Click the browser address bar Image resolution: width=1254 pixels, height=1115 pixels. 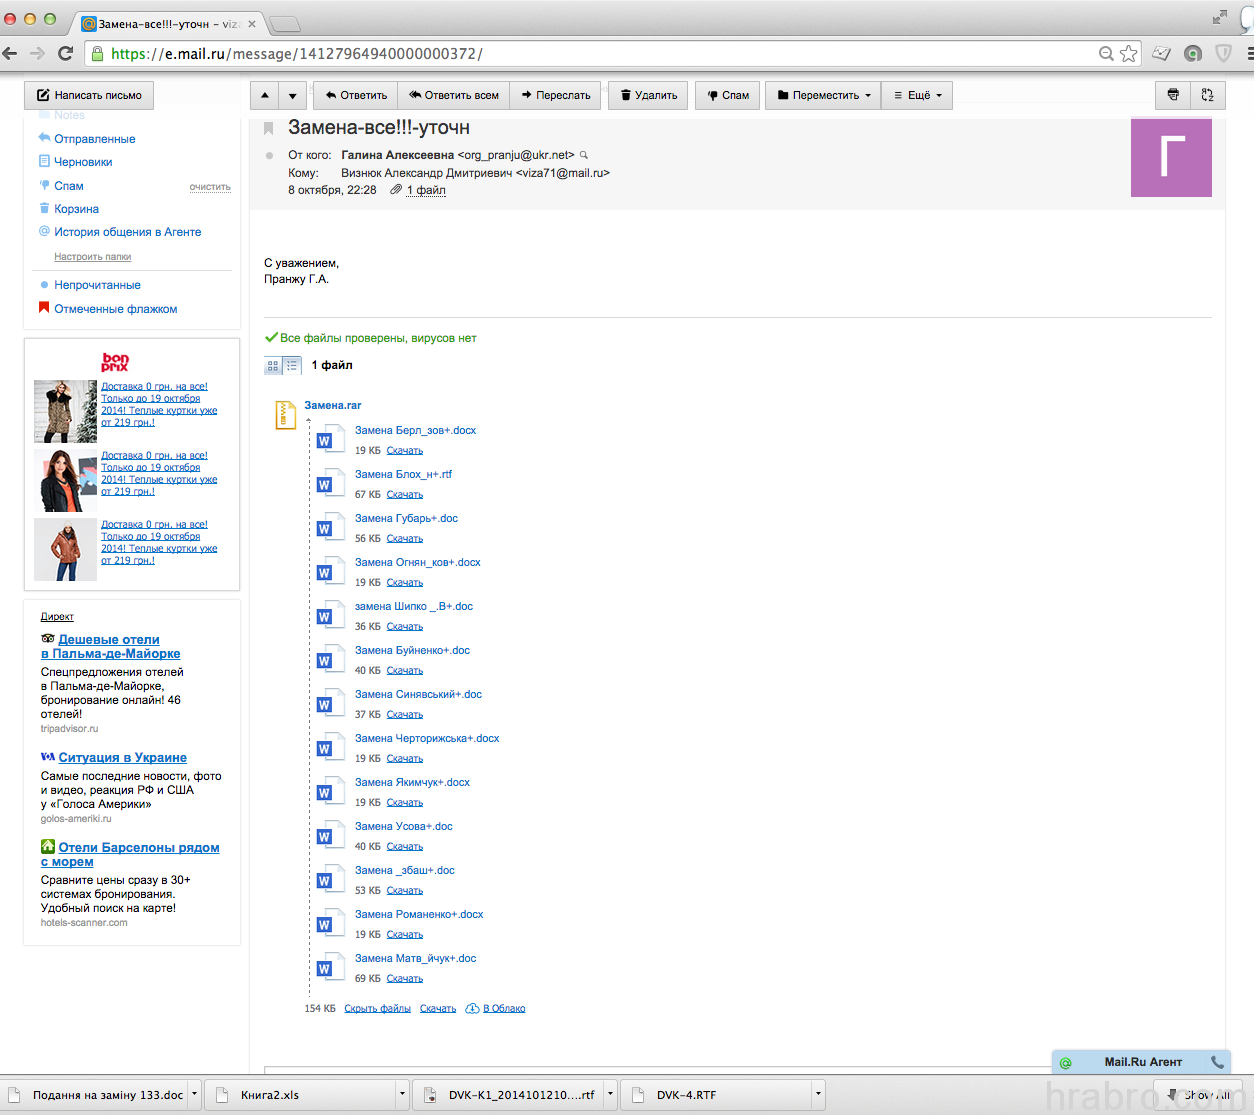[x=600, y=54]
